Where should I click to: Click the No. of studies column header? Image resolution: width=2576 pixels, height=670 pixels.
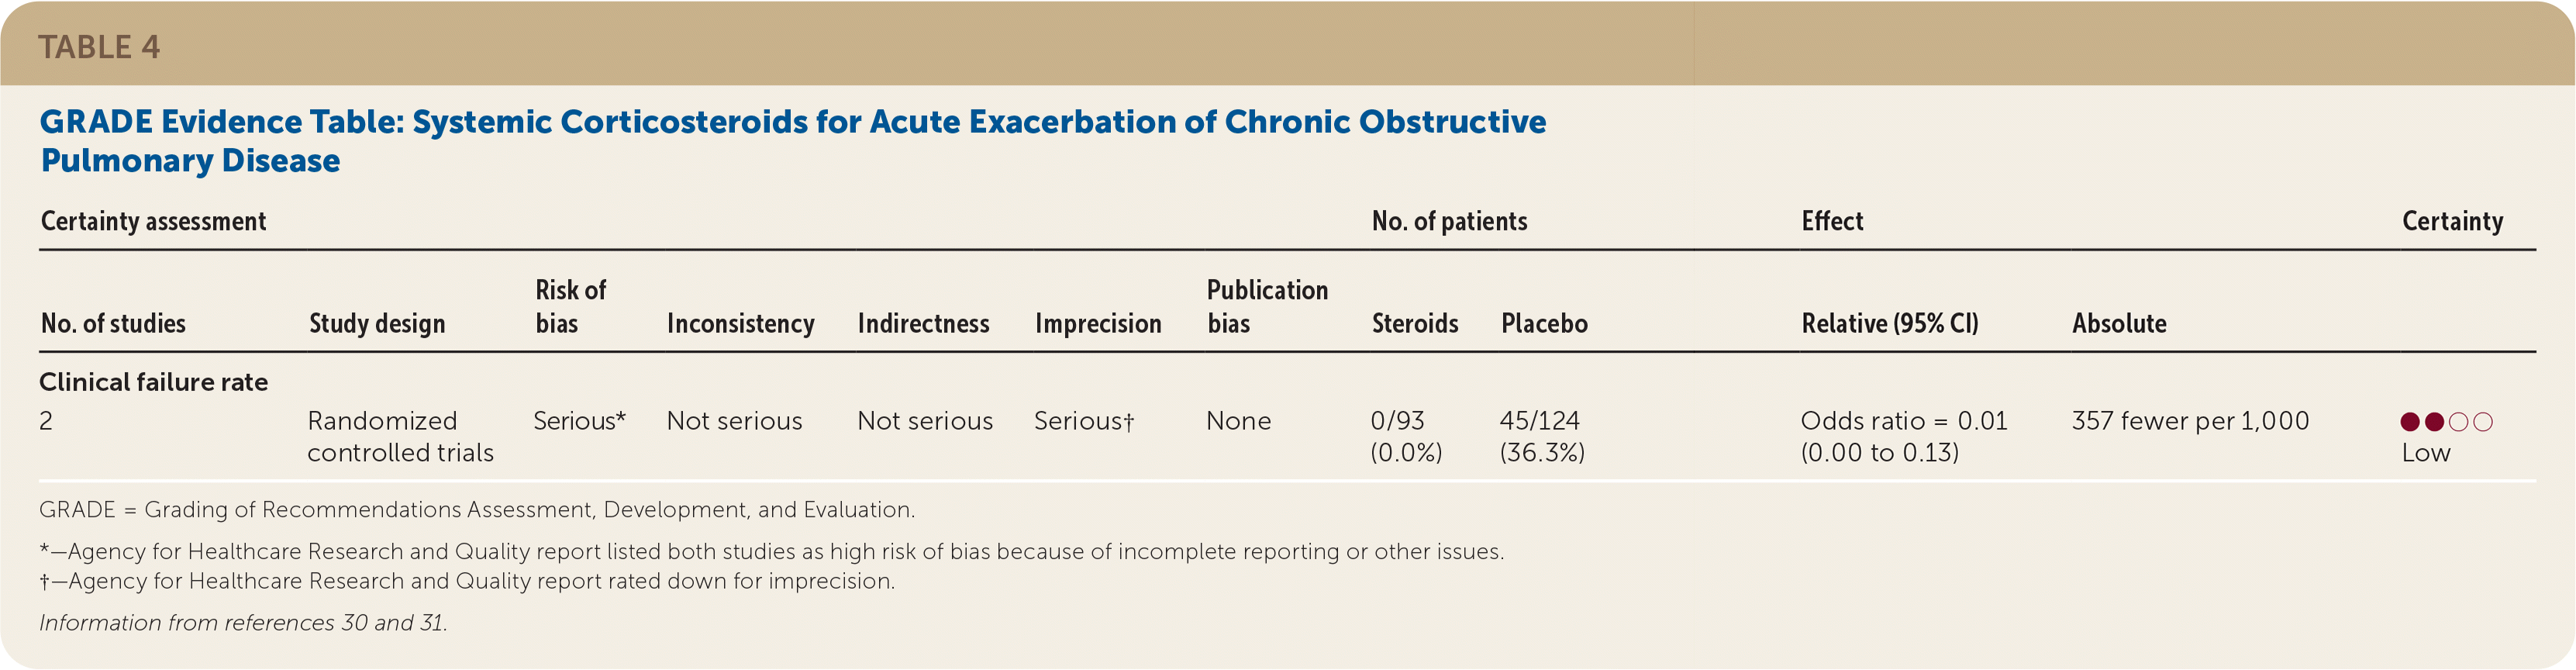click(x=113, y=323)
